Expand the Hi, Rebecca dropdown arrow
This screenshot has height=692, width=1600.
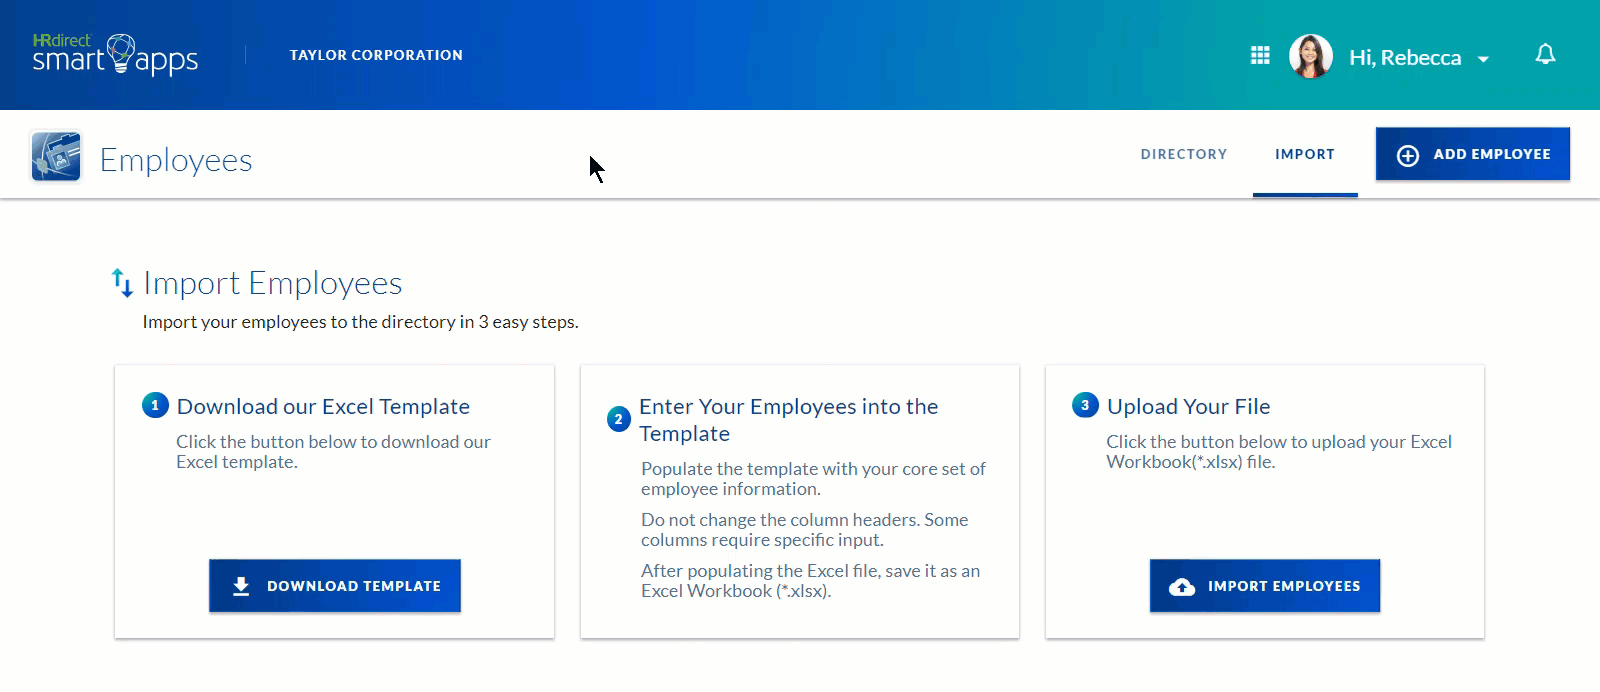click(1483, 59)
